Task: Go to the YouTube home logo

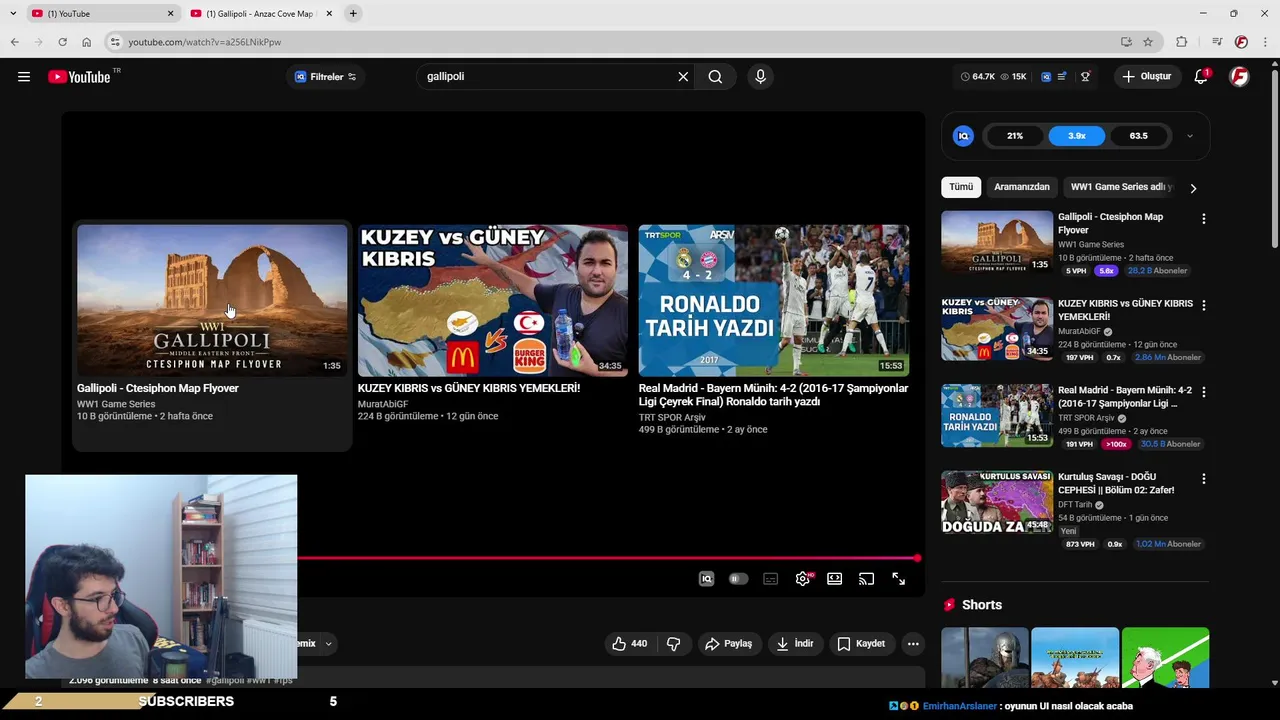Action: [x=79, y=77]
